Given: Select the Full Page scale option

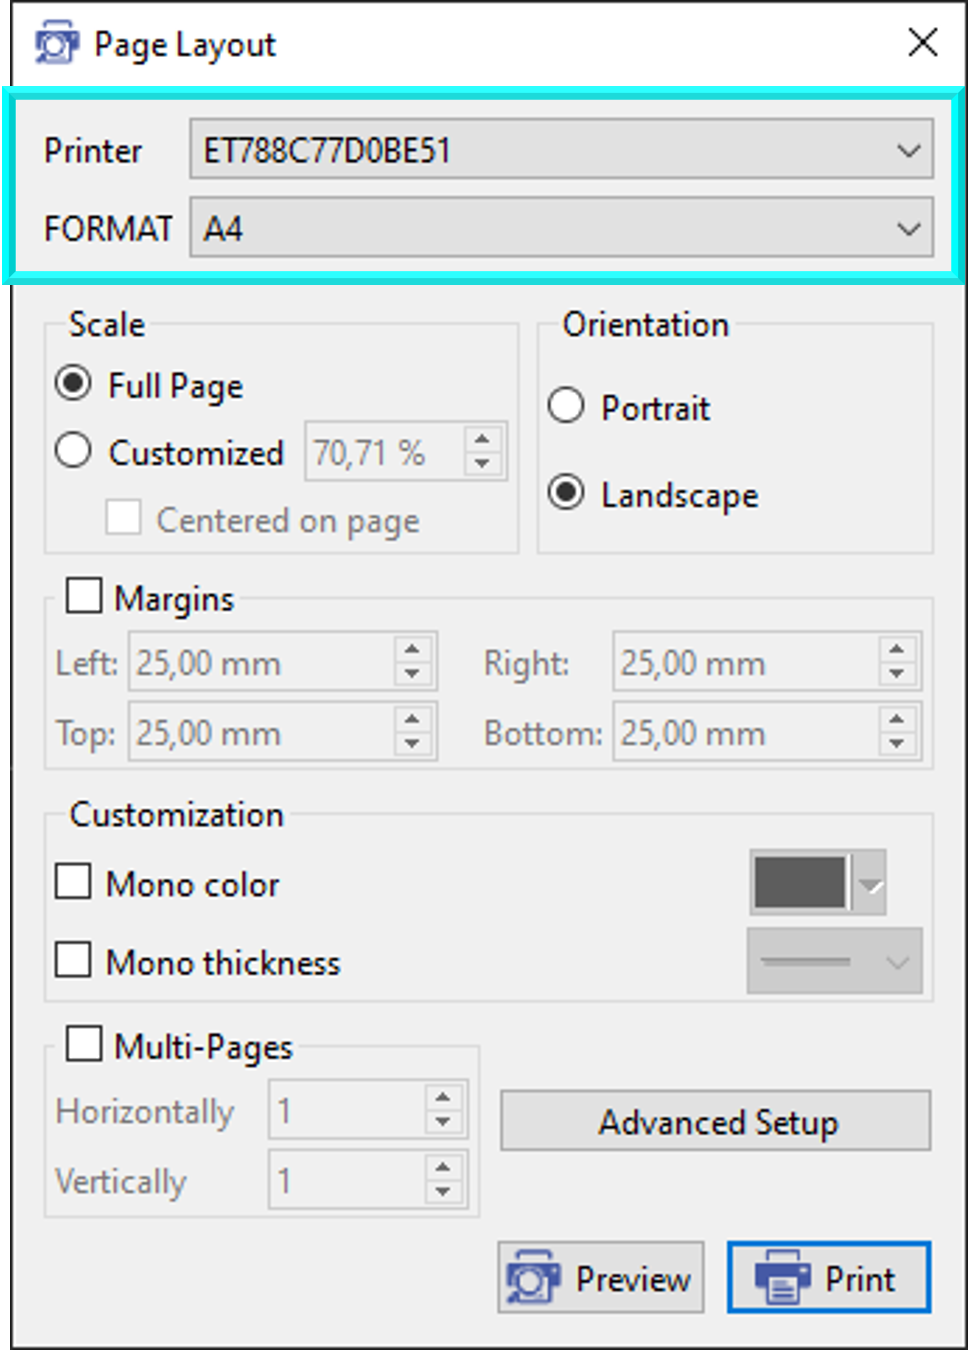Looking at the screenshot, I should (x=74, y=384).
